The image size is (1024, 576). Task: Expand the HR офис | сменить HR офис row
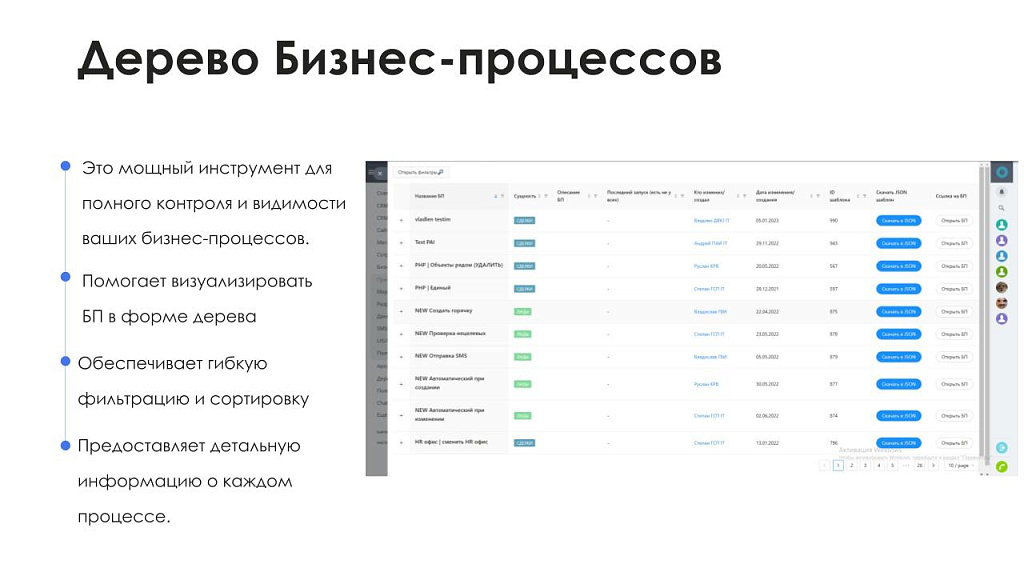tap(401, 441)
